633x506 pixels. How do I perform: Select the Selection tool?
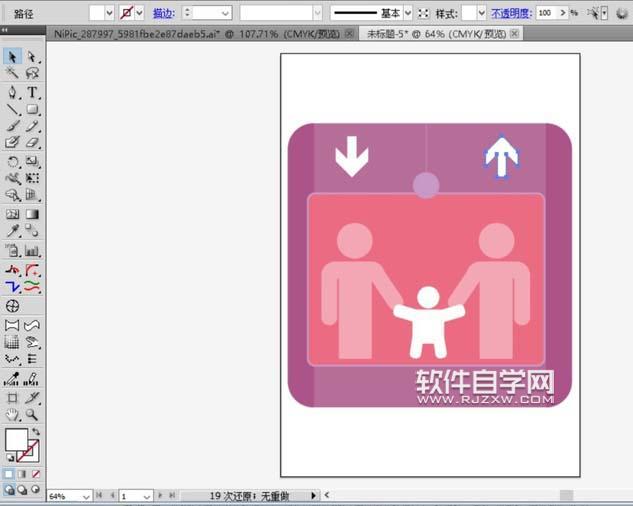(12, 57)
